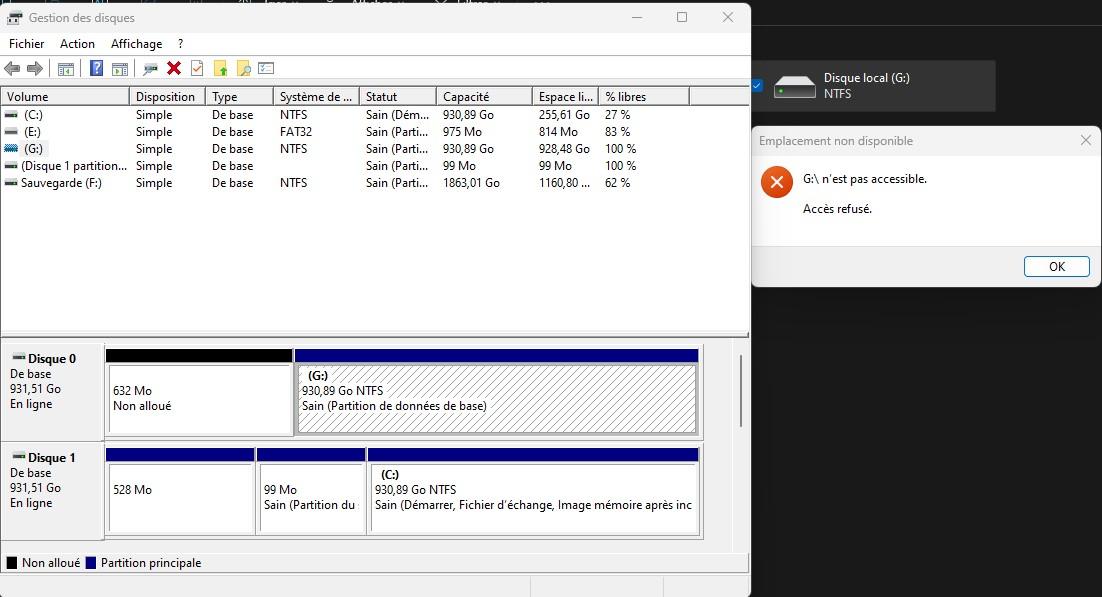Open the Fichier menu

[x=27, y=44]
